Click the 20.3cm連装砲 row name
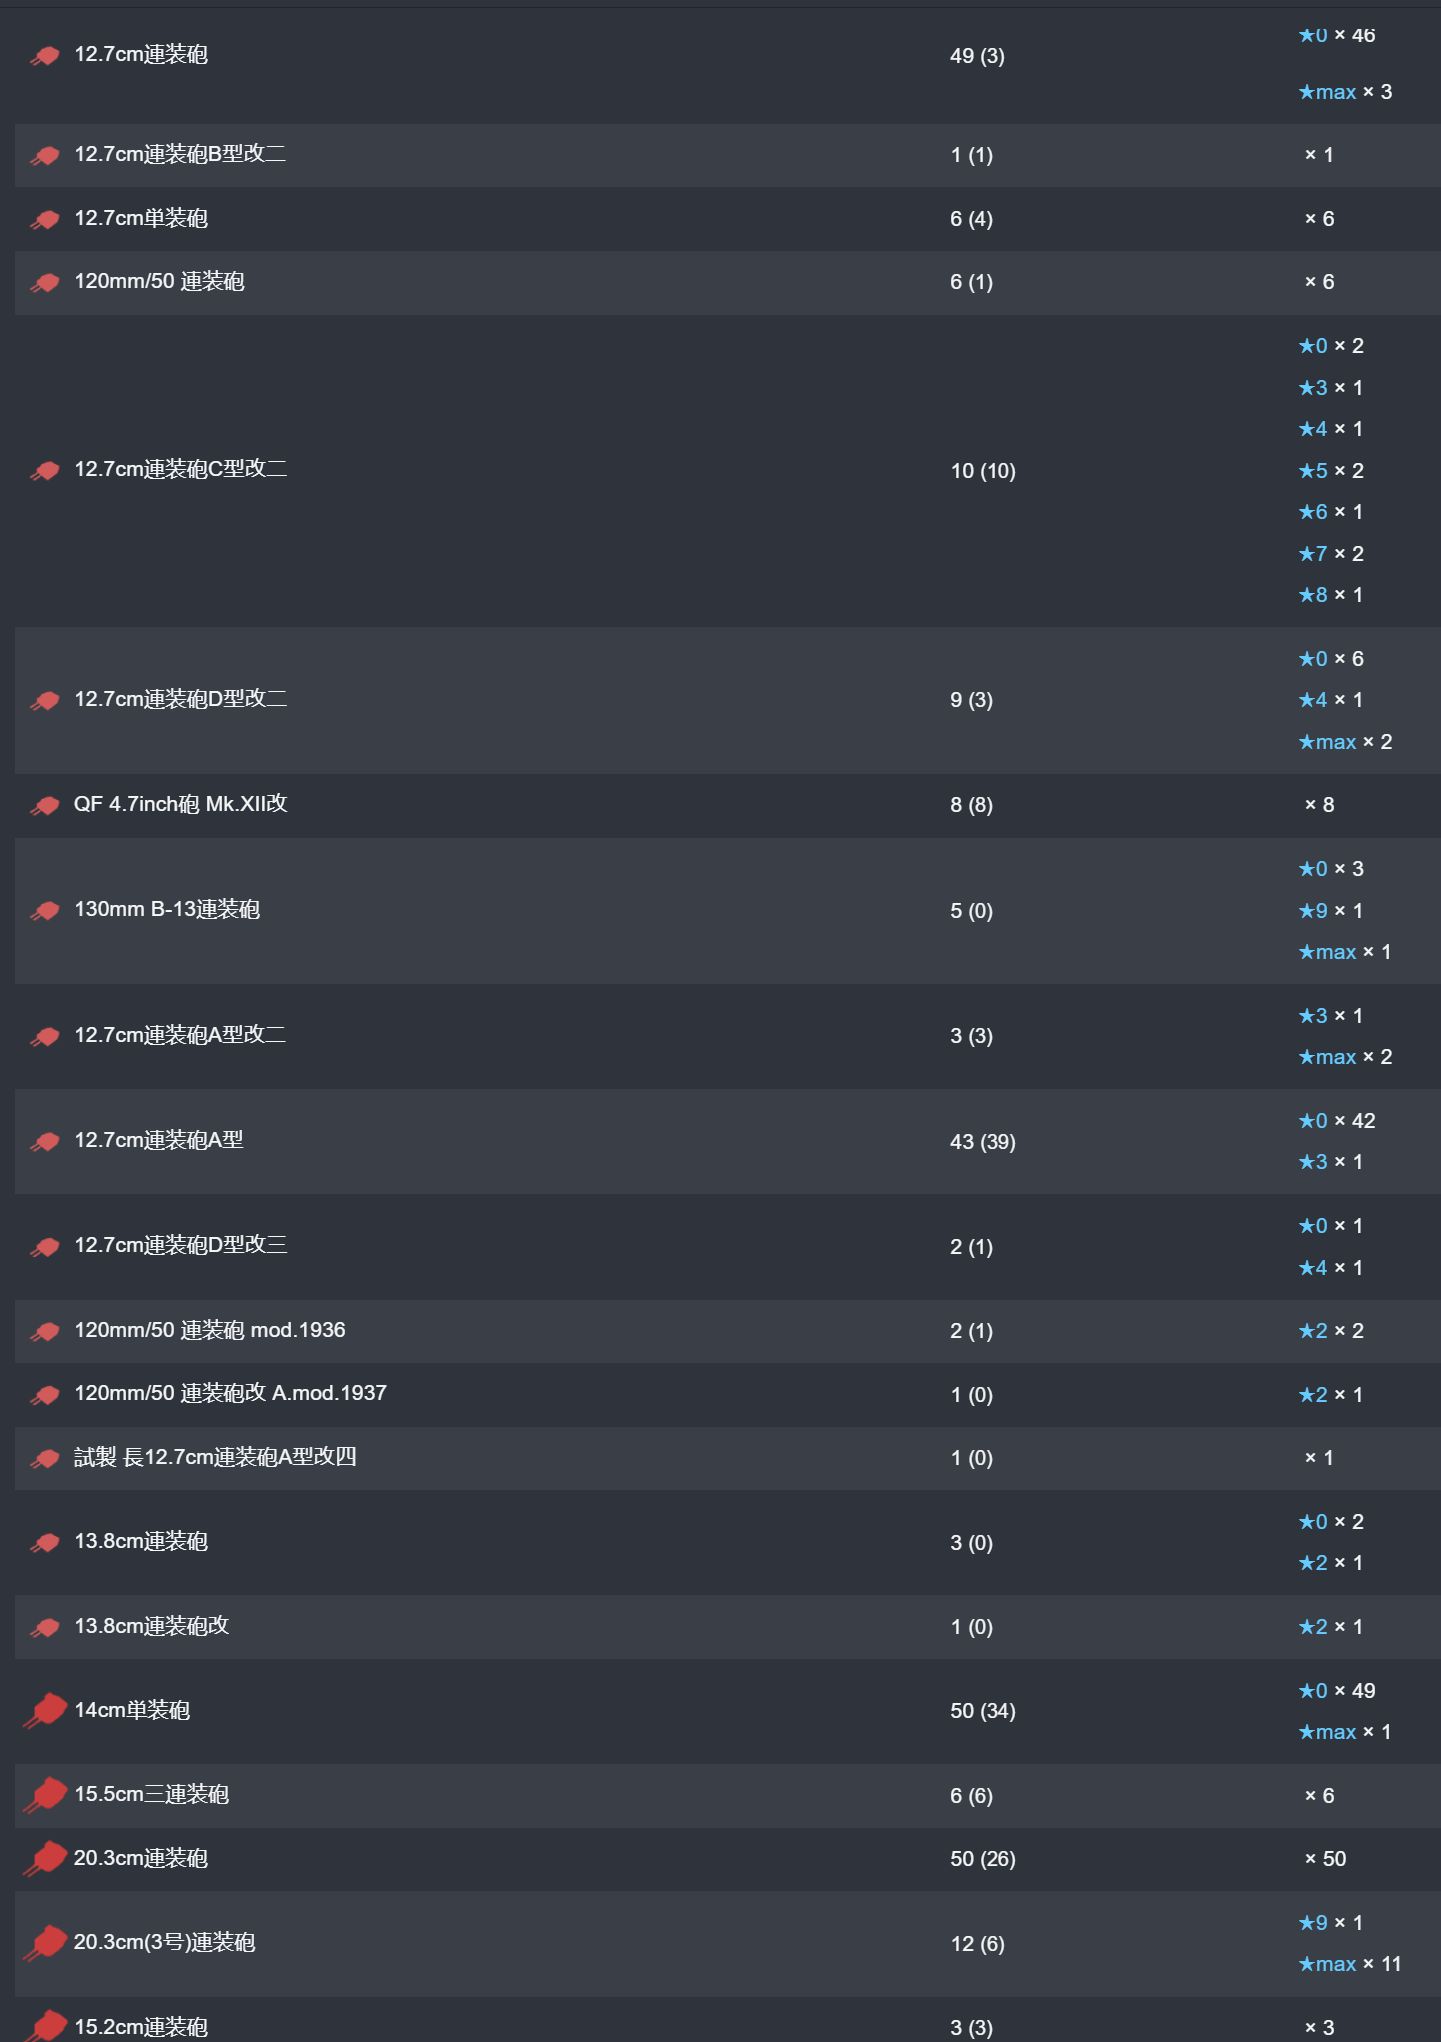Screen dimensions: 1441x2042 [x=141, y=1859]
